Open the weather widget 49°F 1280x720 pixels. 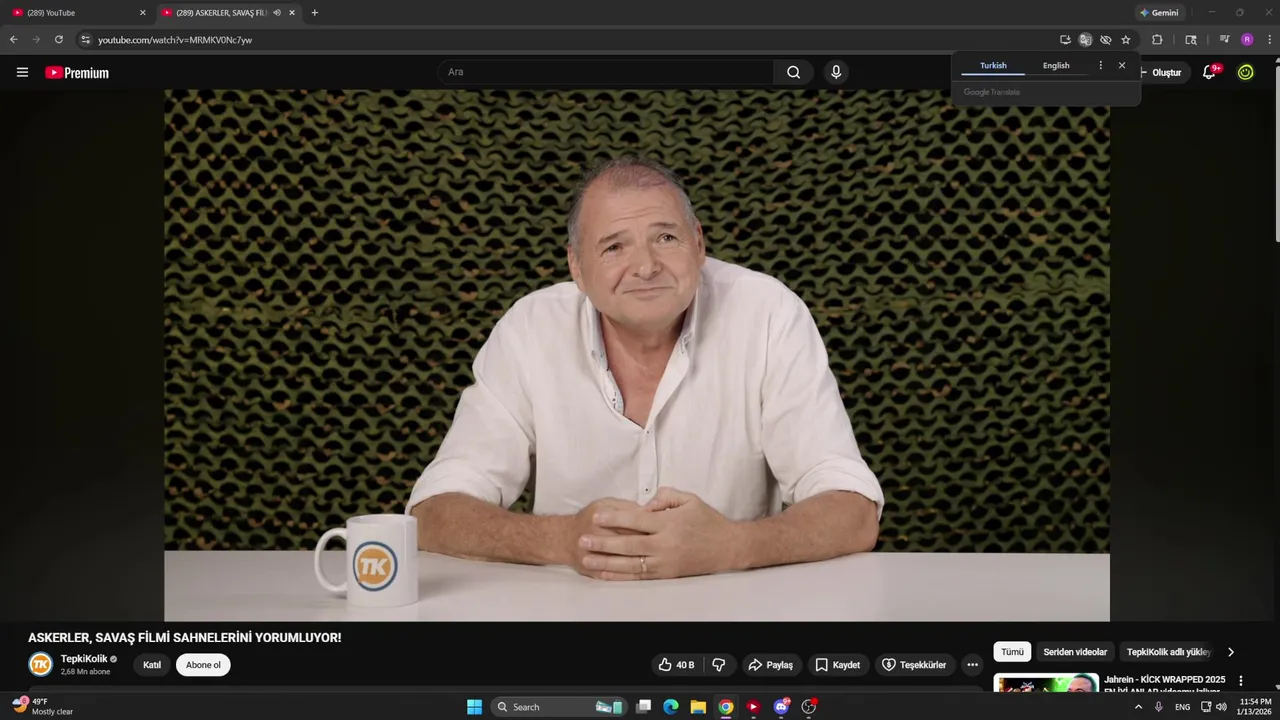pyautogui.click(x=43, y=706)
